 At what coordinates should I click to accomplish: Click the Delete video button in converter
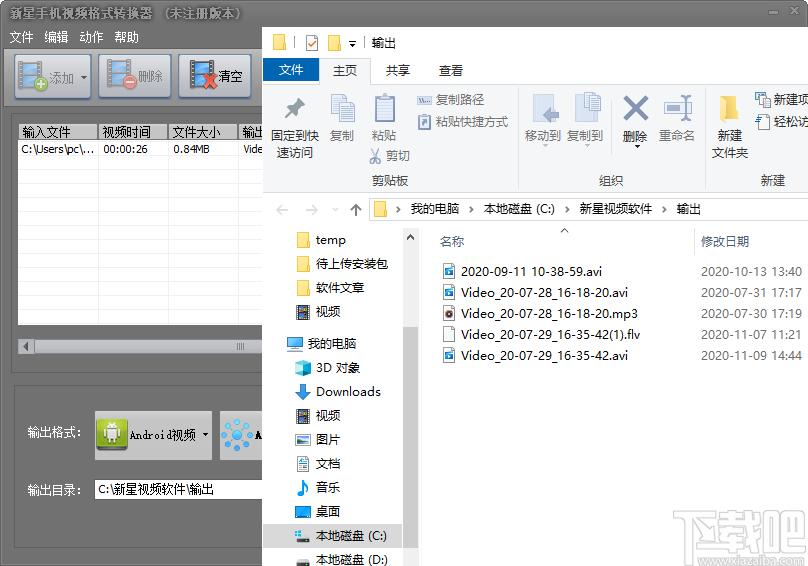pyautogui.click(x=134, y=76)
